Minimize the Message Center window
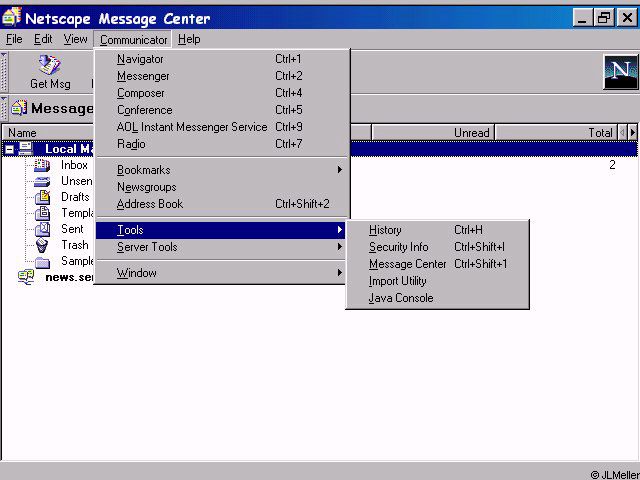640x480 pixels. pyautogui.click(x=582, y=18)
